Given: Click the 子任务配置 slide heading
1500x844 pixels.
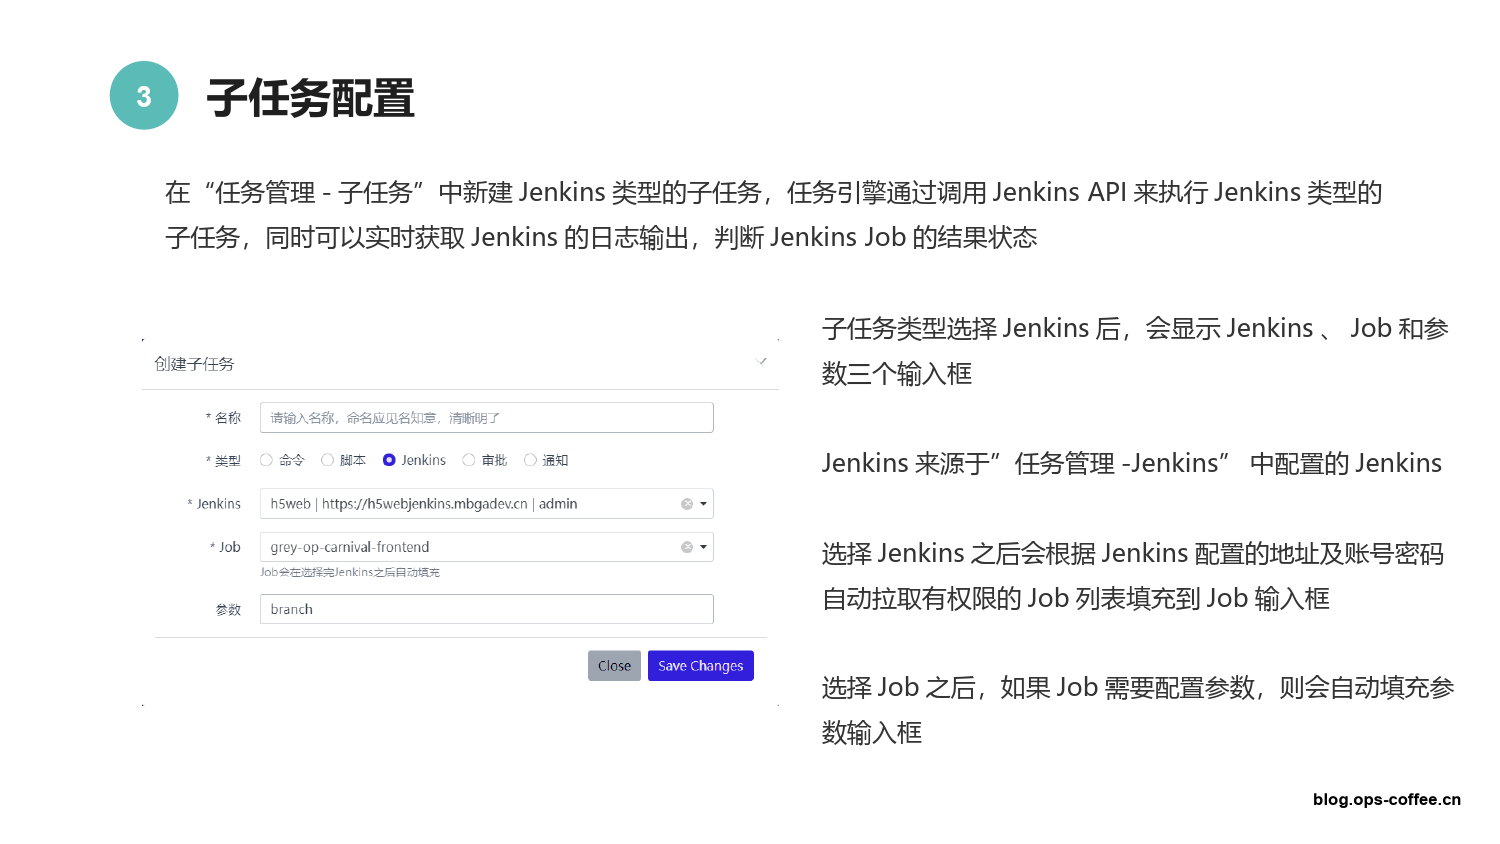Looking at the screenshot, I should [310, 98].
